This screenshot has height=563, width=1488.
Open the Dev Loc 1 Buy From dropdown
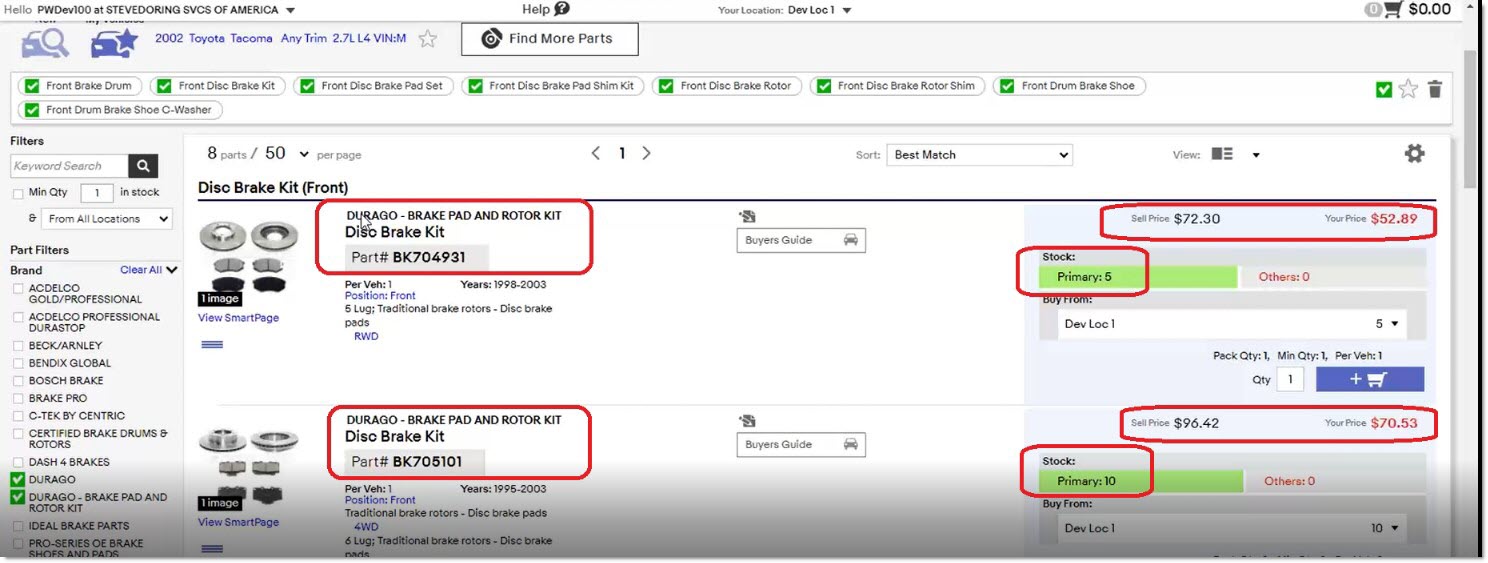coord(1231,324)
